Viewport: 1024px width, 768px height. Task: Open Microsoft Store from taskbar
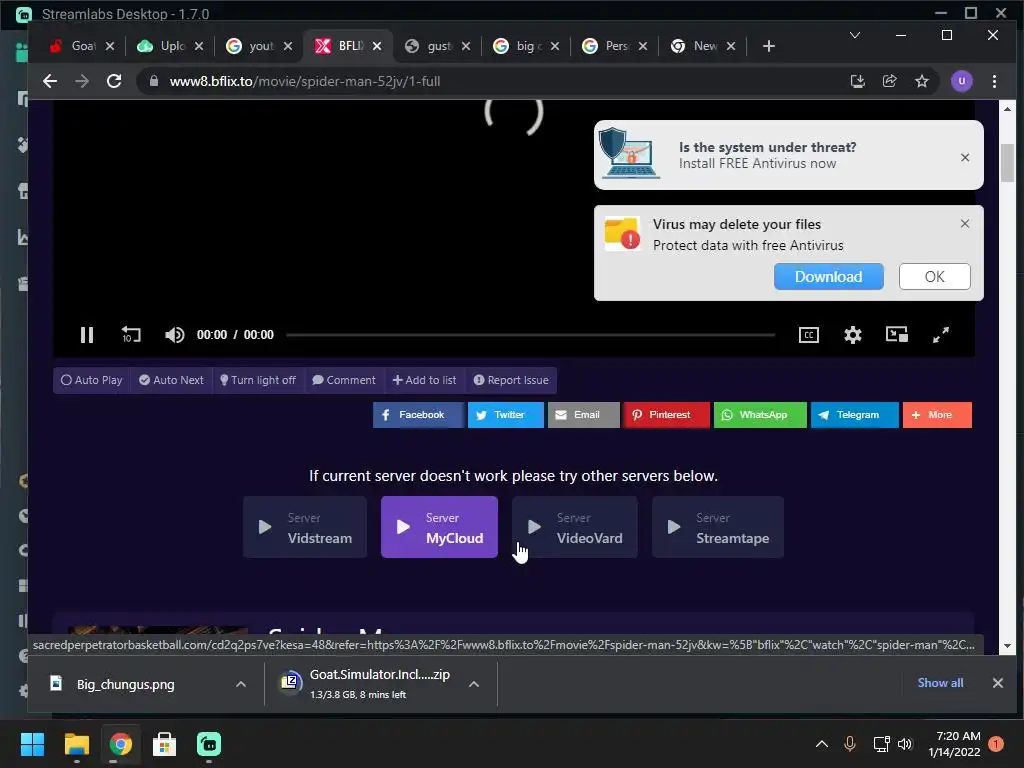point(164,744)
